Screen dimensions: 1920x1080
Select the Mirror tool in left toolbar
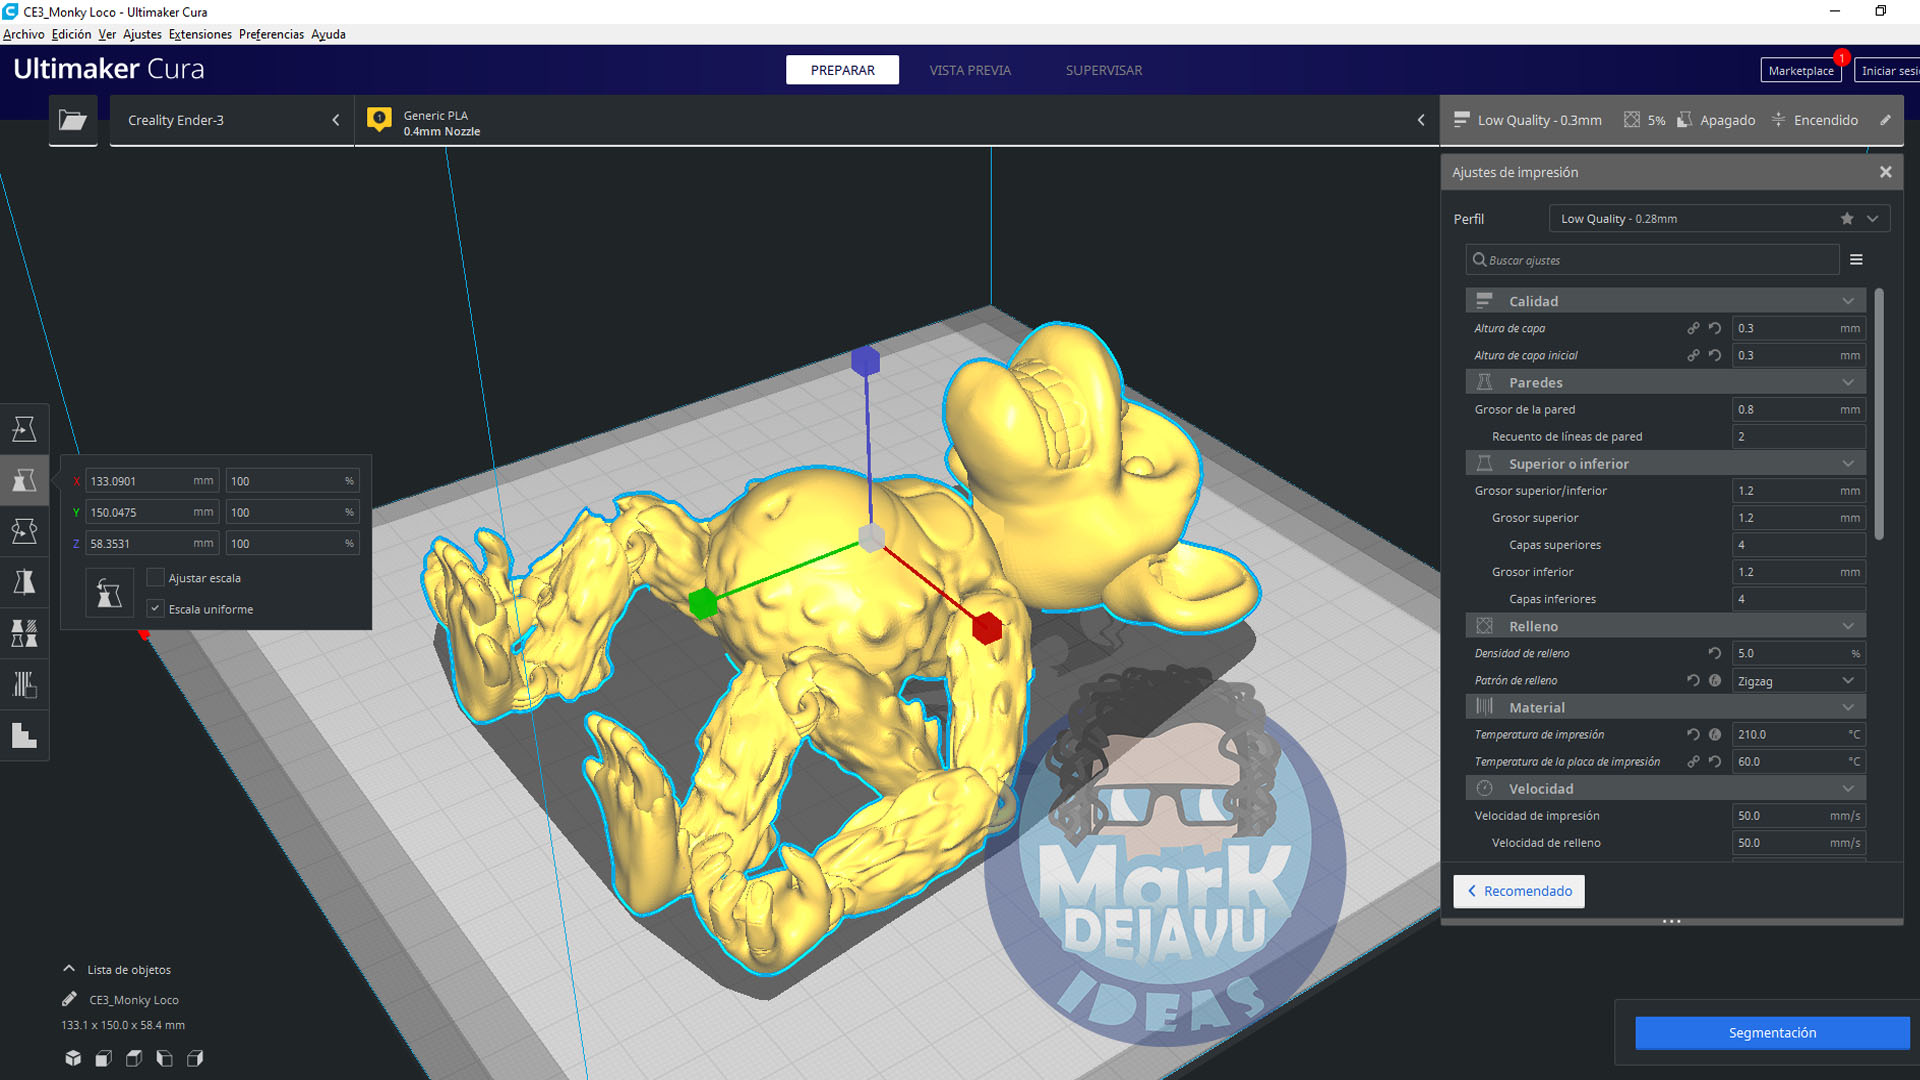click(x=24, y=582)
